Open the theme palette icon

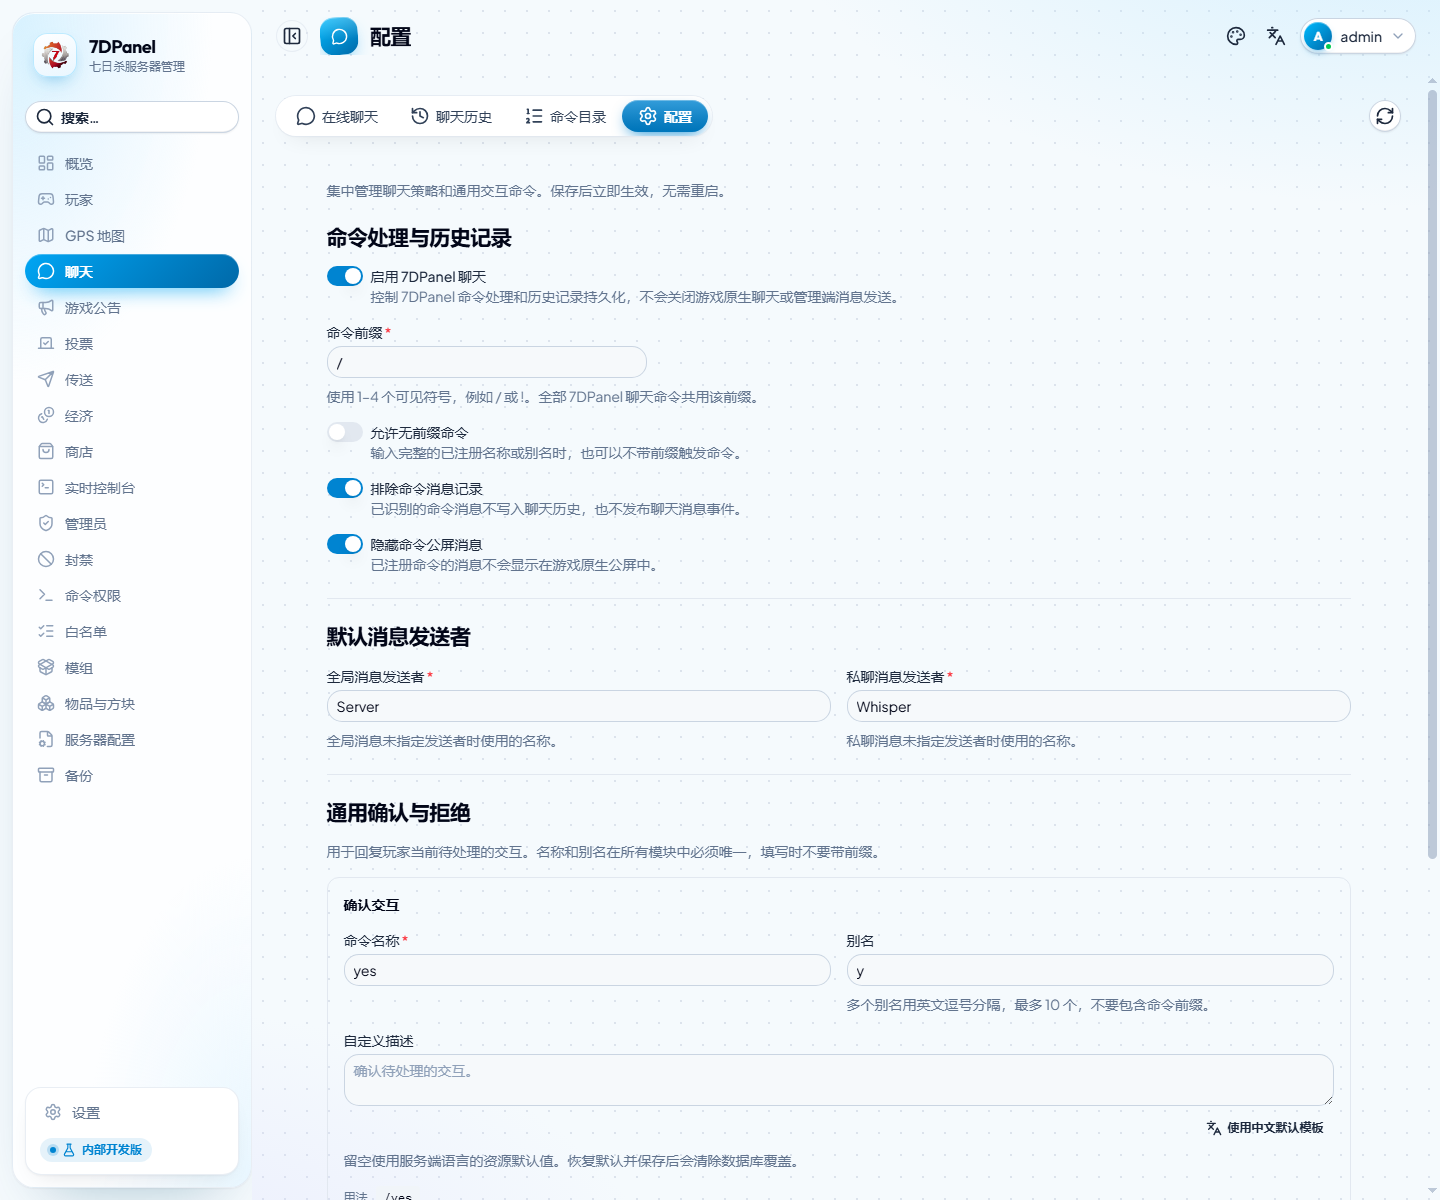point(1236,37)
